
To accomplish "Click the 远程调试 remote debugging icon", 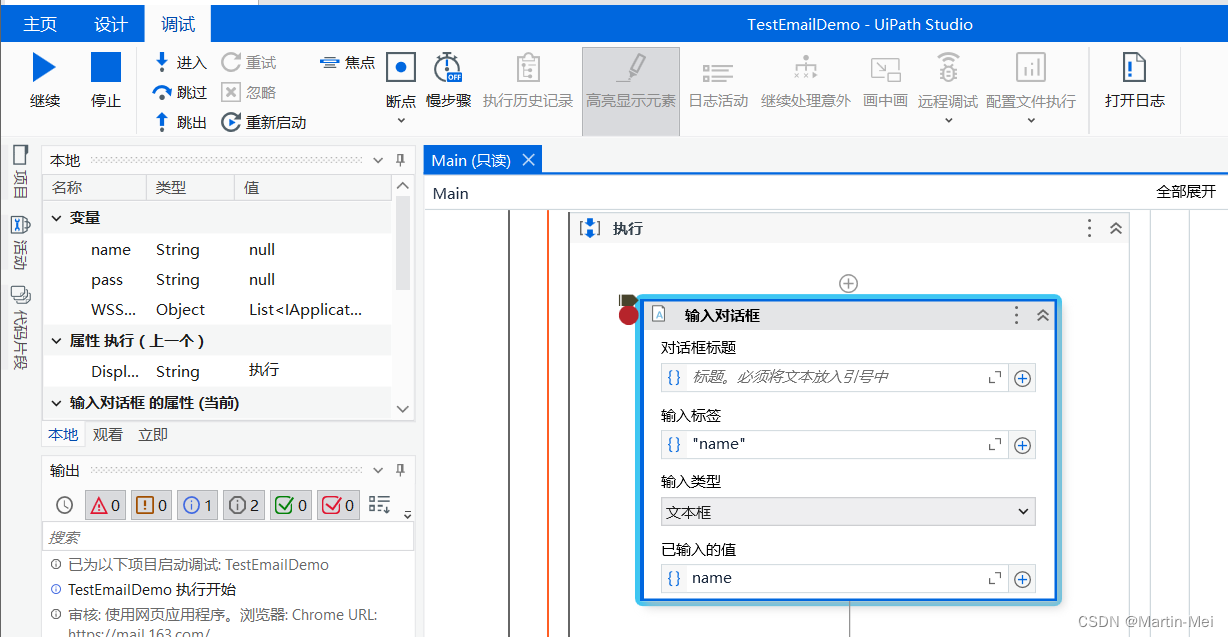I will tap(948, 68).
